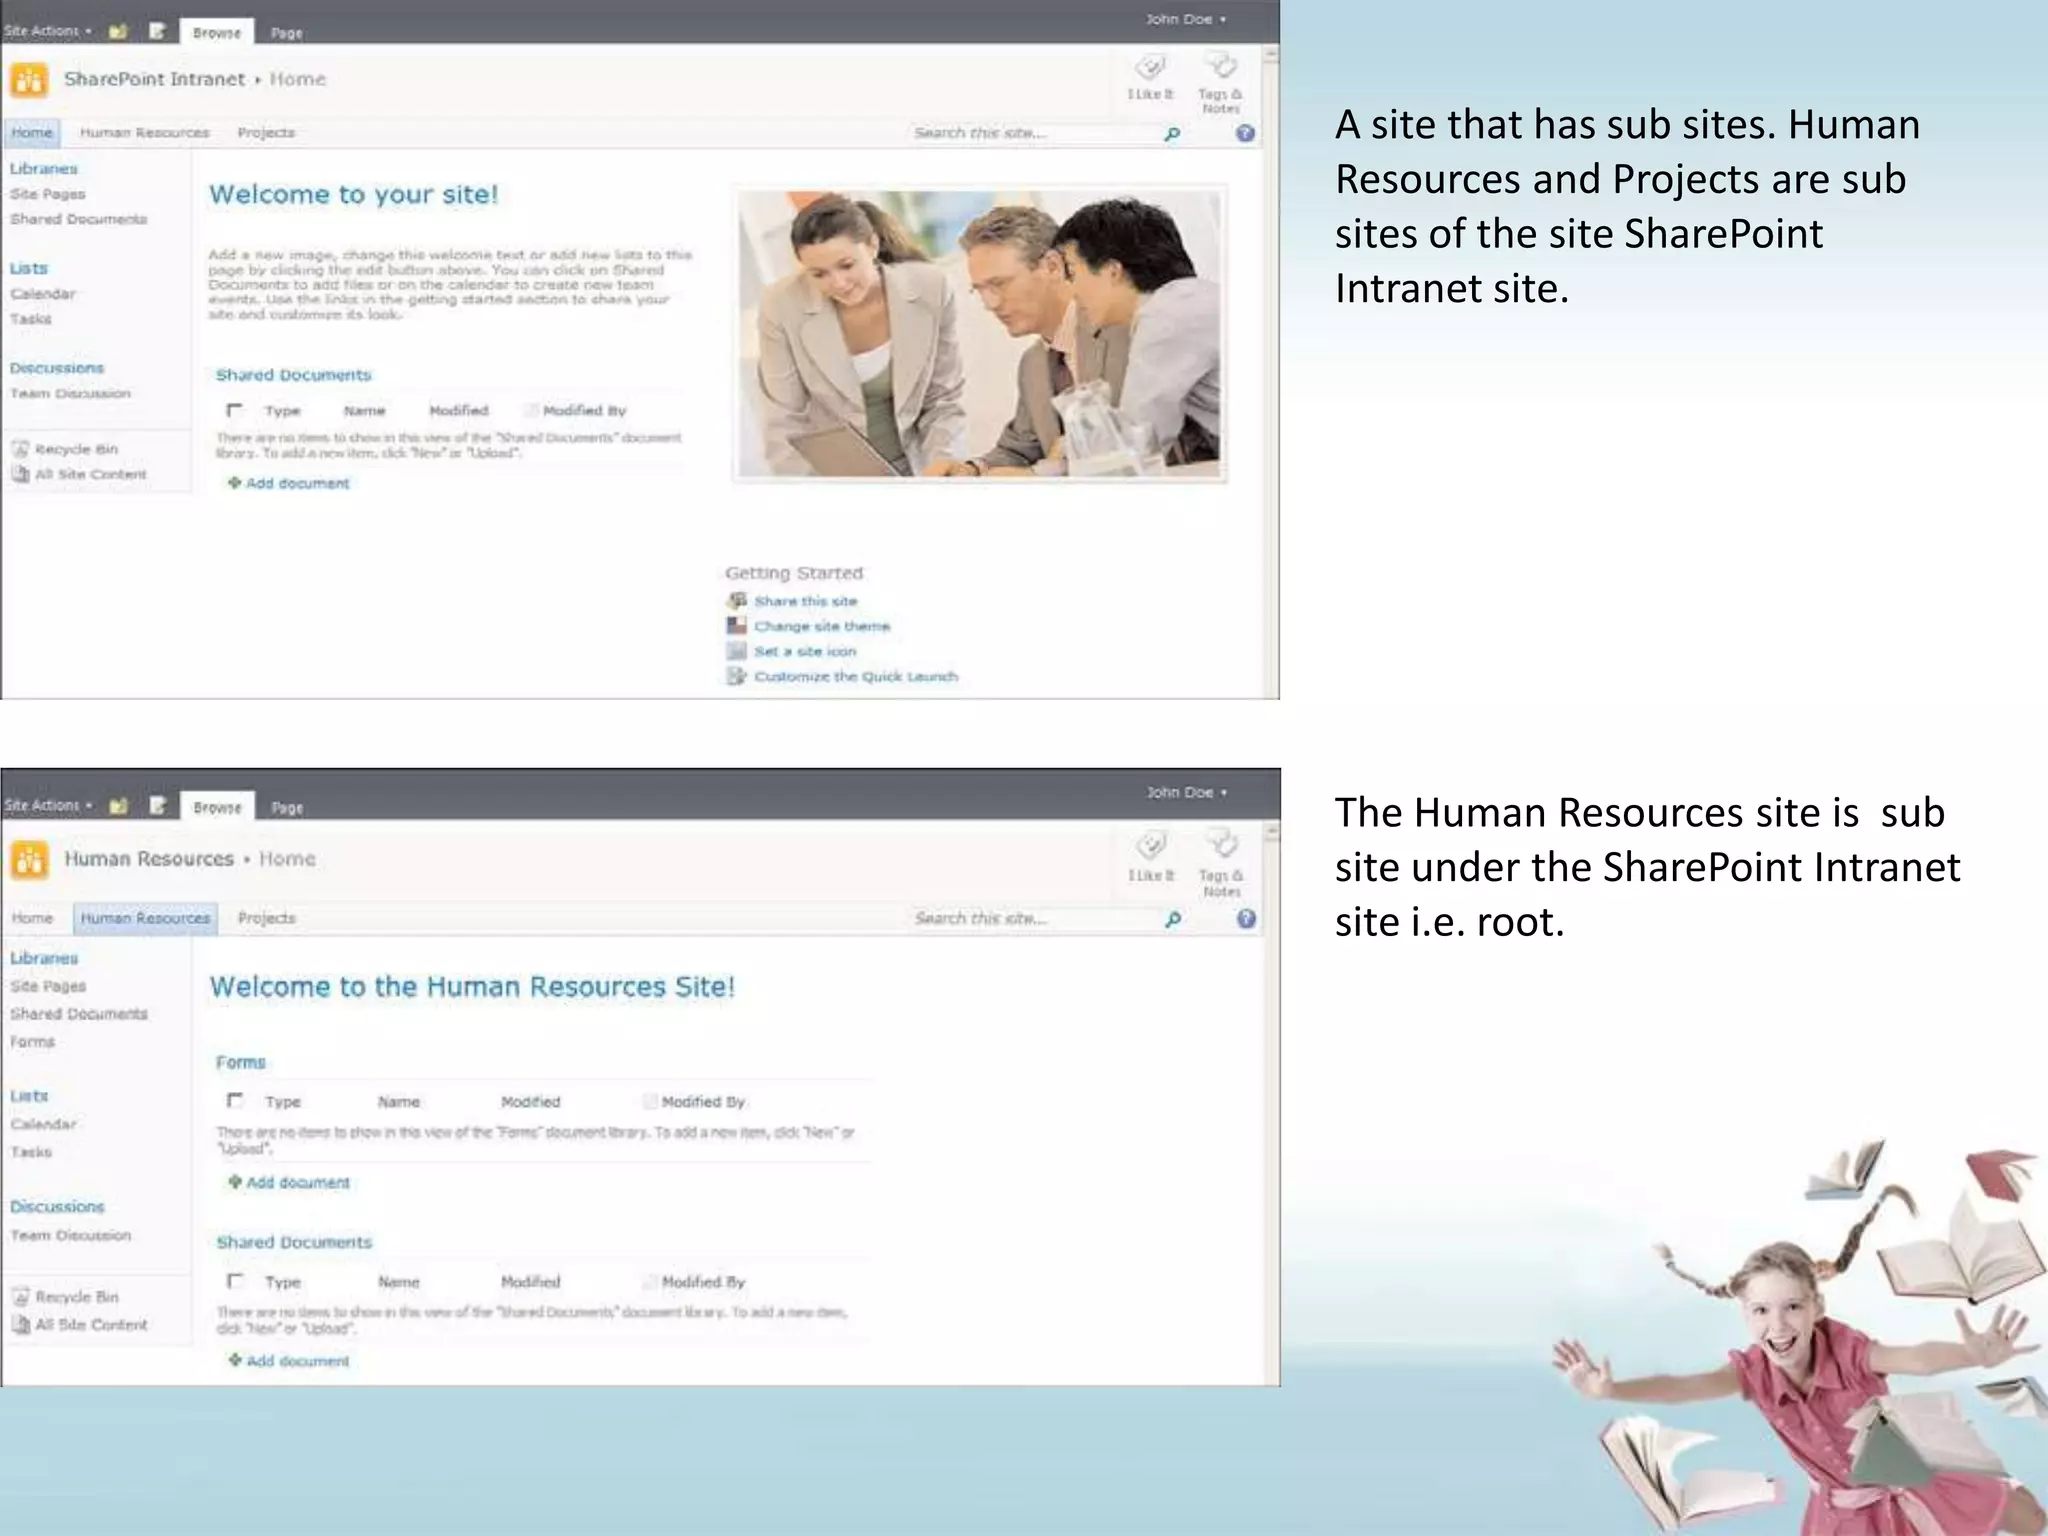Click edit page icon in top window ribbon
Viewport: 2048px width, 1536px height.
click(x=157, y=31)
